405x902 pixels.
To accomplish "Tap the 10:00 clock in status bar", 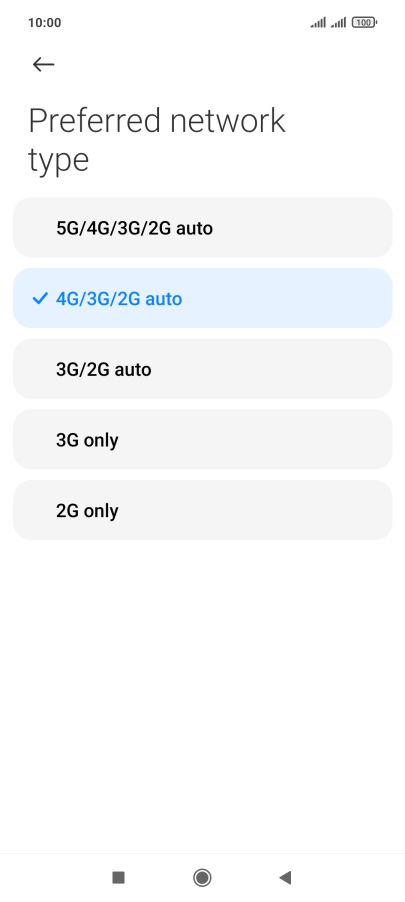I will (x=44, y=23).
